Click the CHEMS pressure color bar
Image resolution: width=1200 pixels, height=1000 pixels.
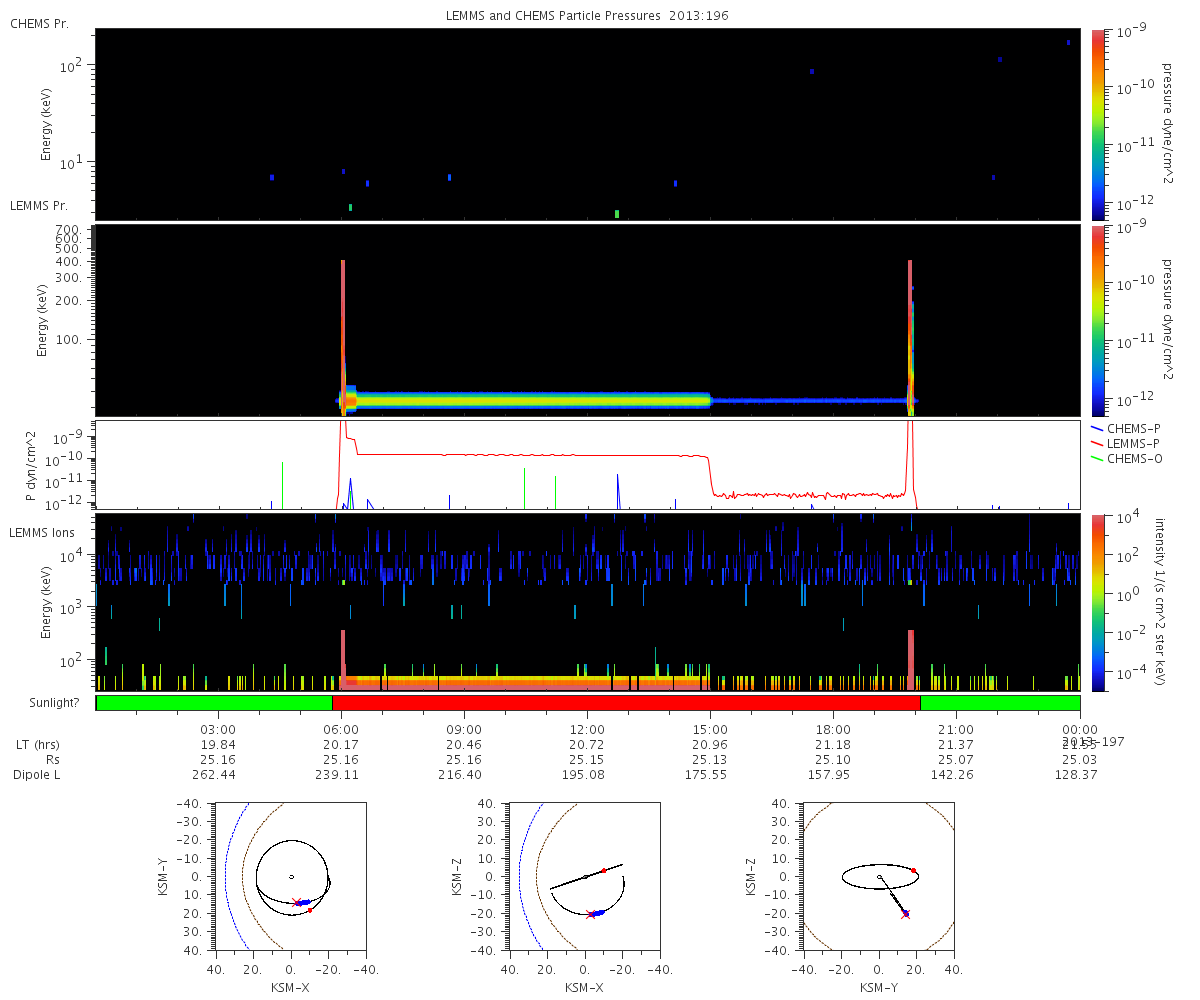(1098, 123)
